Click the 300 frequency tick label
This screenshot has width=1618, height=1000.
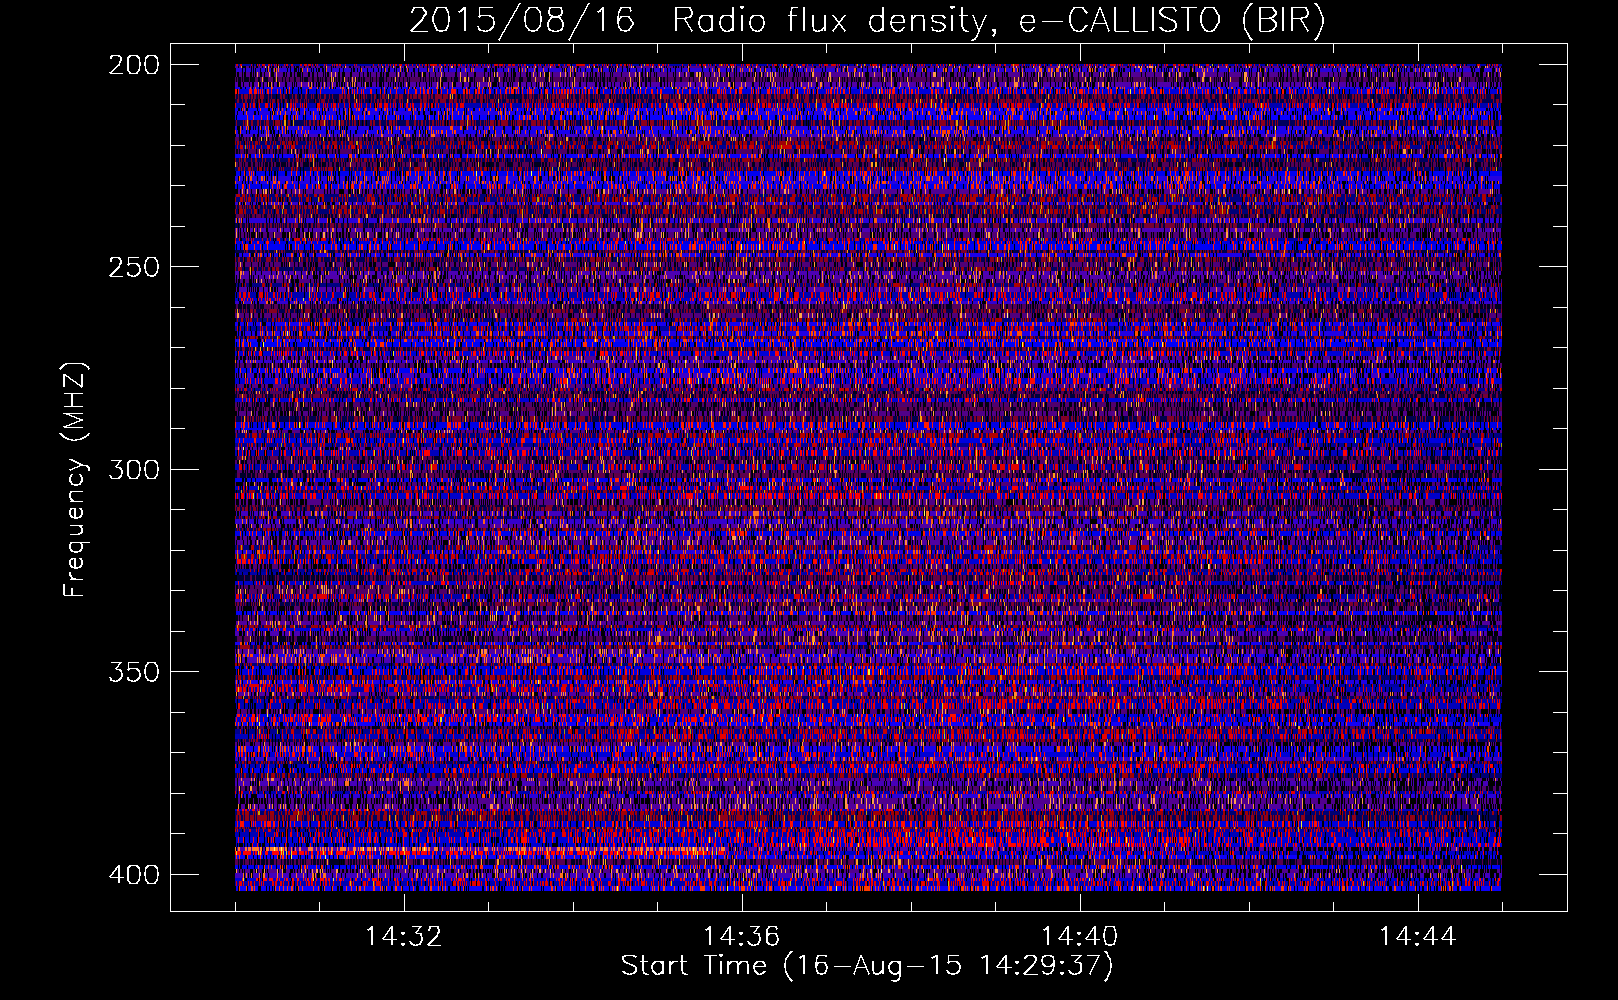[133, 469]
